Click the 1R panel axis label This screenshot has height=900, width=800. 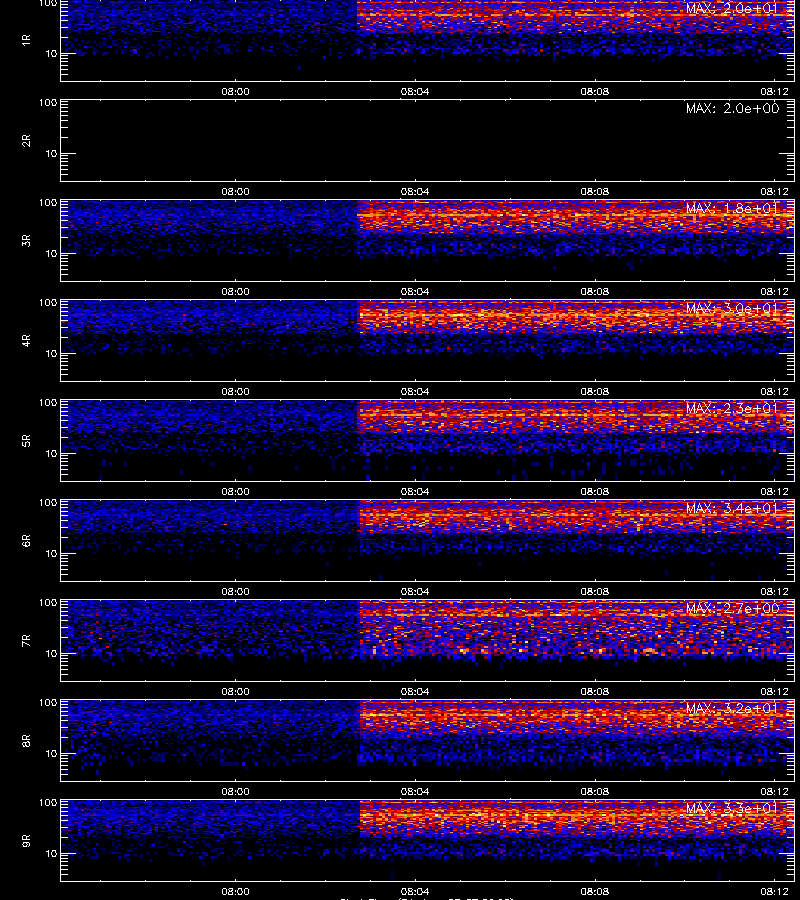[x=26, y=40]
